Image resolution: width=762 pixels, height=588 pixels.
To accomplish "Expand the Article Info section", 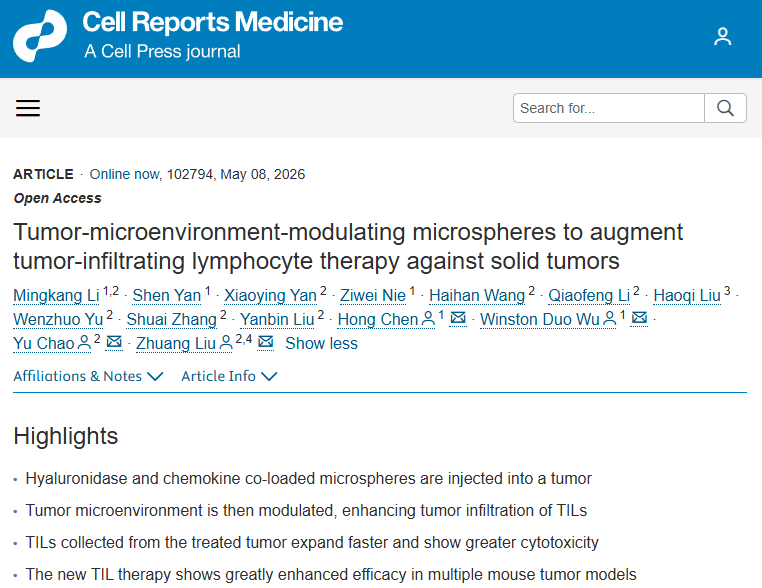I will point(229,376).
